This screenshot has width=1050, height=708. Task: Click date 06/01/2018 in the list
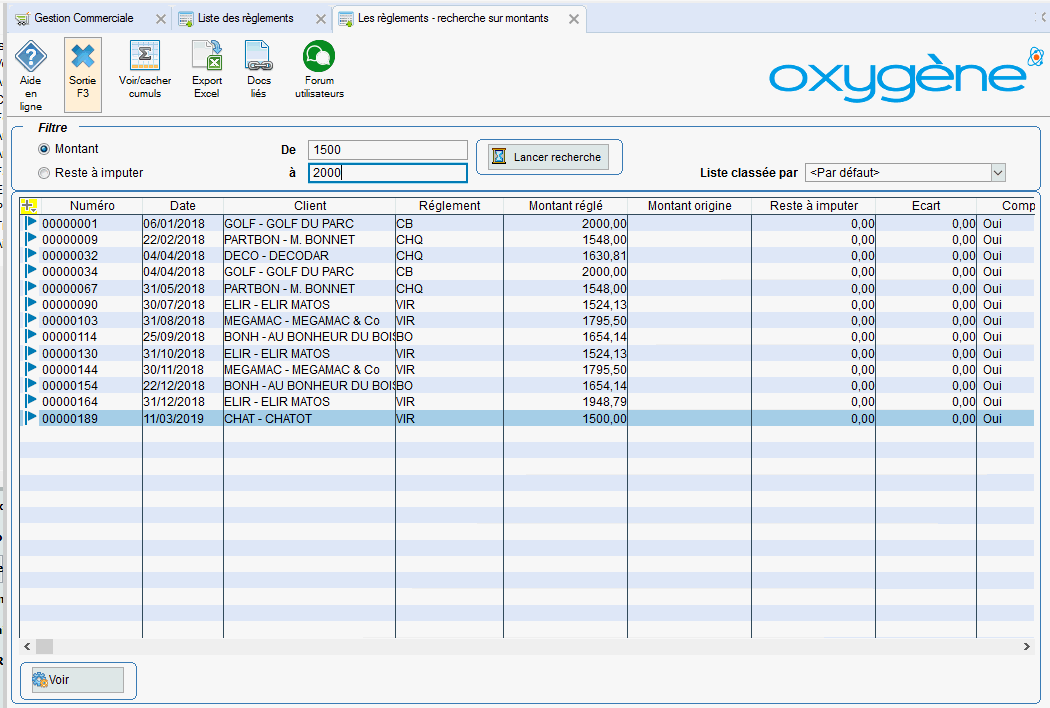point(174,223)
